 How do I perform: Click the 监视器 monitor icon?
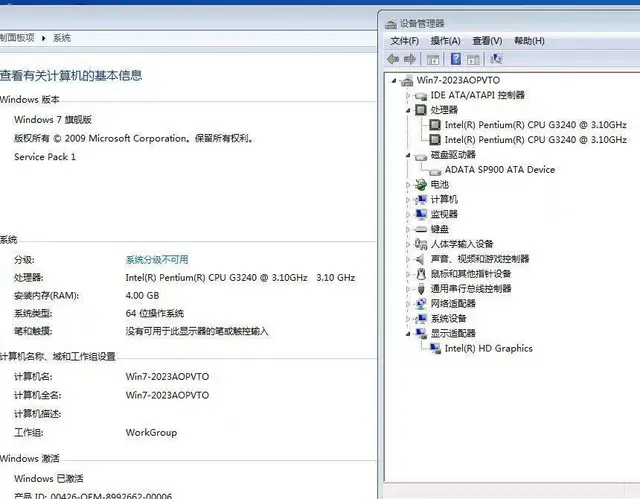pyautogui.click(x=421, y=214)
